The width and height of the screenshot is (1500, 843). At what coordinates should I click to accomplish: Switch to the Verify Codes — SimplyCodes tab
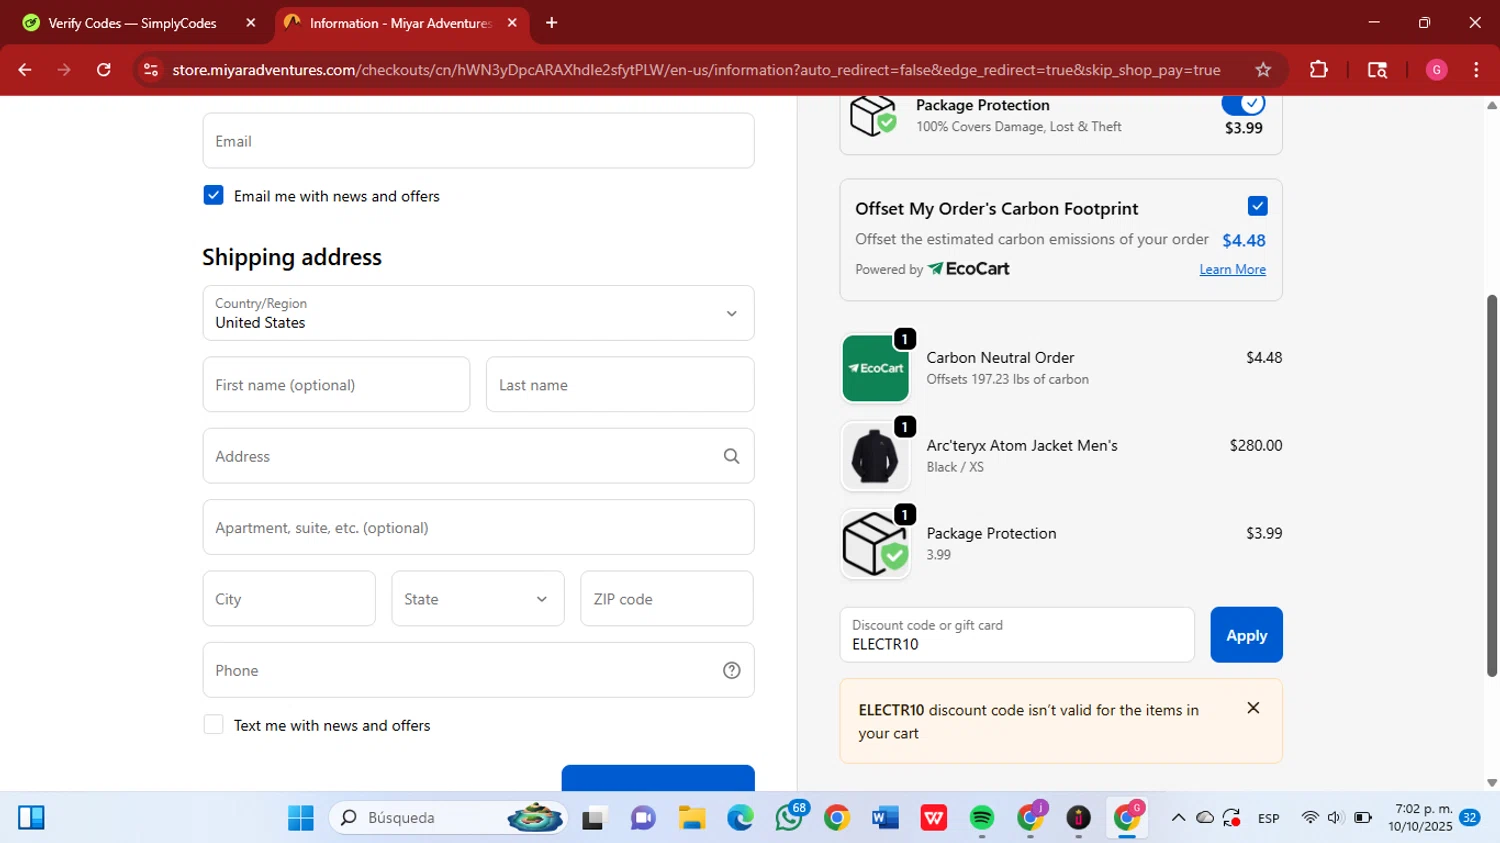click(x=133, y=23)
